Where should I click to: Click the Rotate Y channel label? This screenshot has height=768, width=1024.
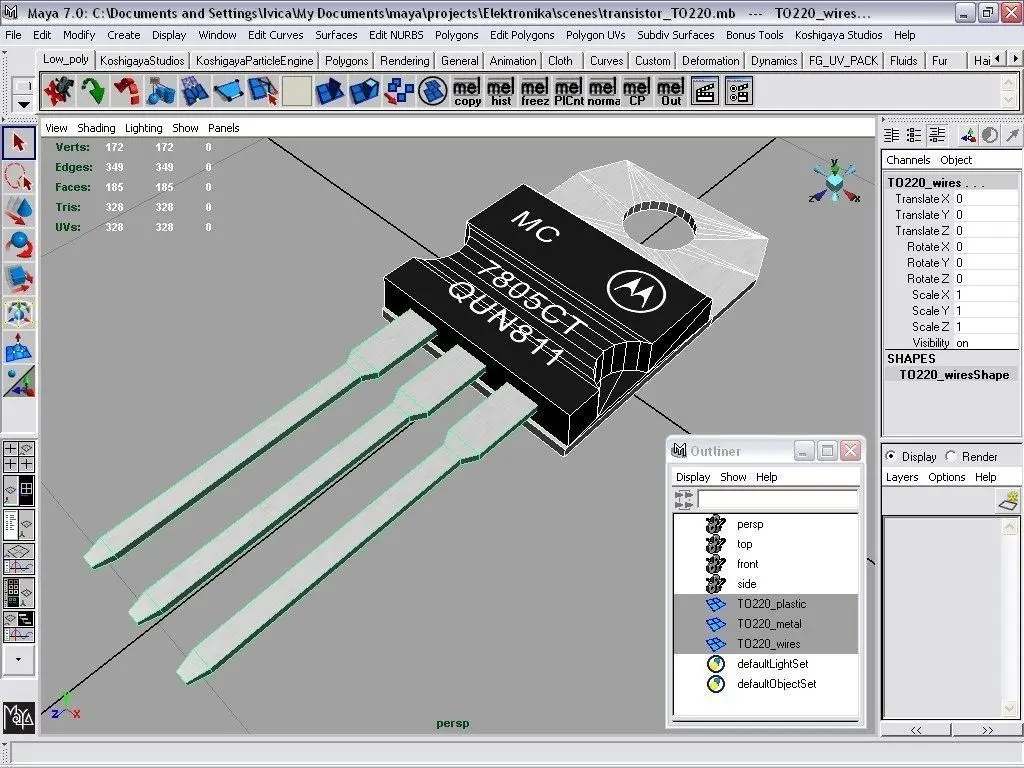pos(927,263)
